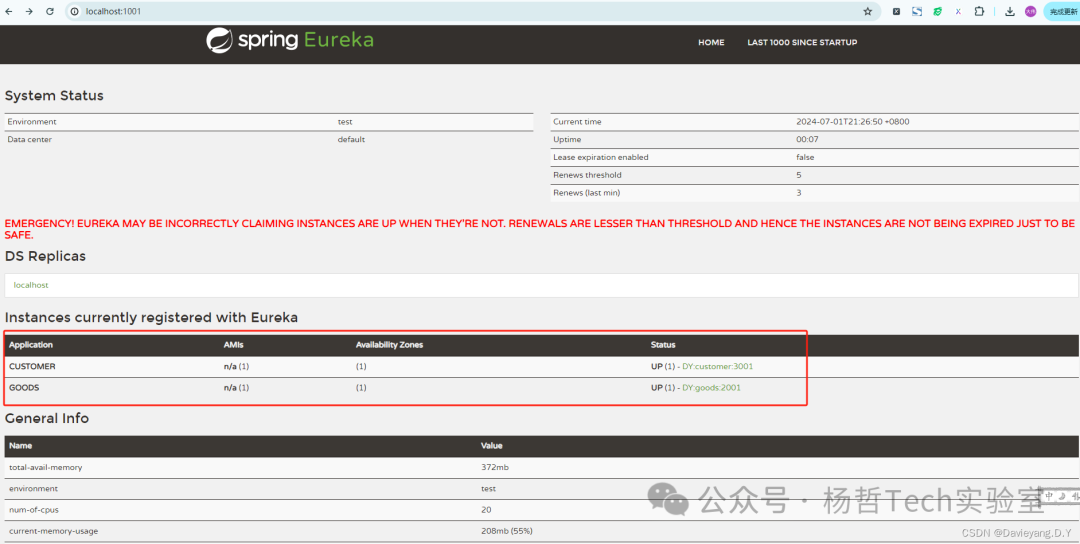Open the extensions puzzle-piece menu
The width and height of the screenshot is (1080, 544).
coord(979,12)
